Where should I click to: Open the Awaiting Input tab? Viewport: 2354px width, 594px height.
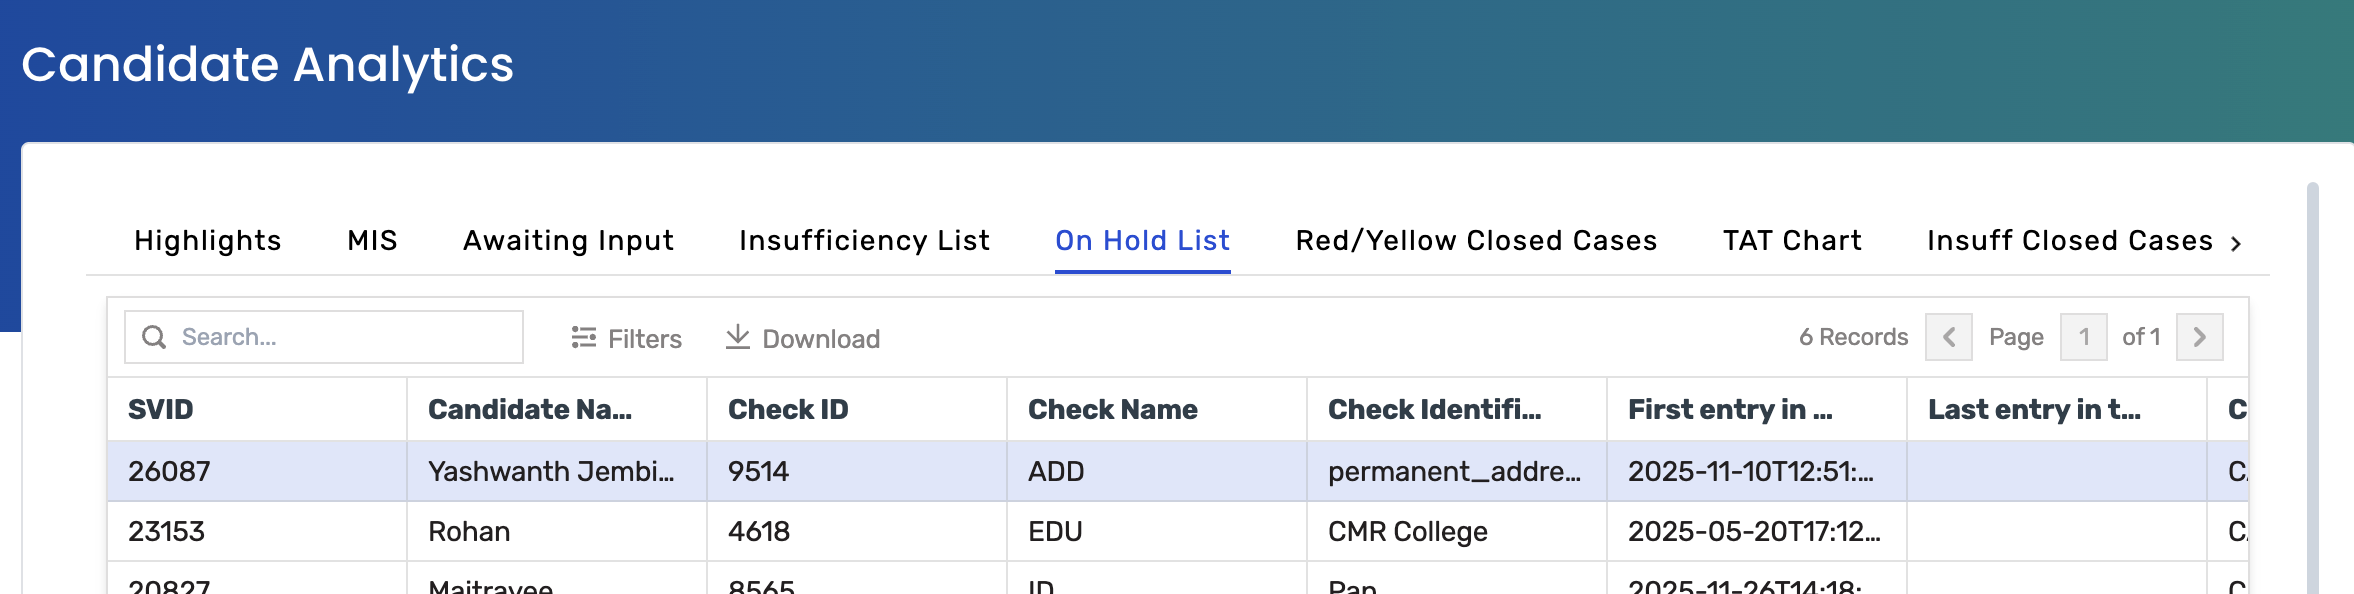click(568, 241)
